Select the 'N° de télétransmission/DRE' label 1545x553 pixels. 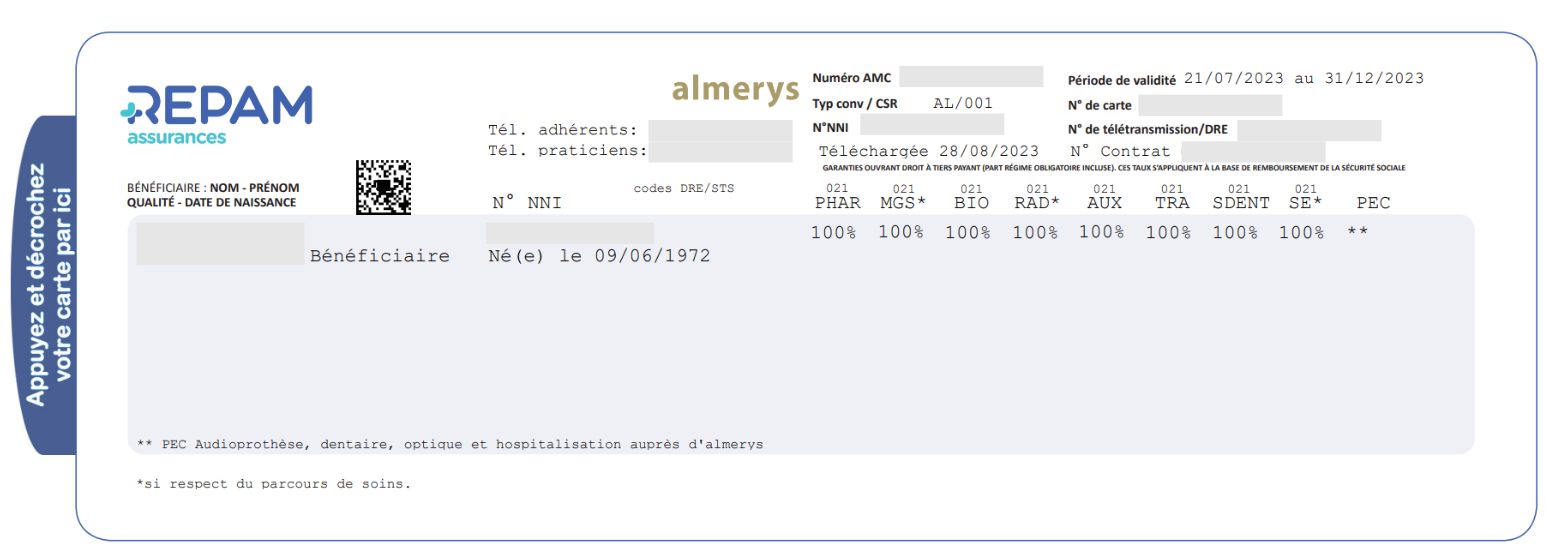[x=1148, y=130]
